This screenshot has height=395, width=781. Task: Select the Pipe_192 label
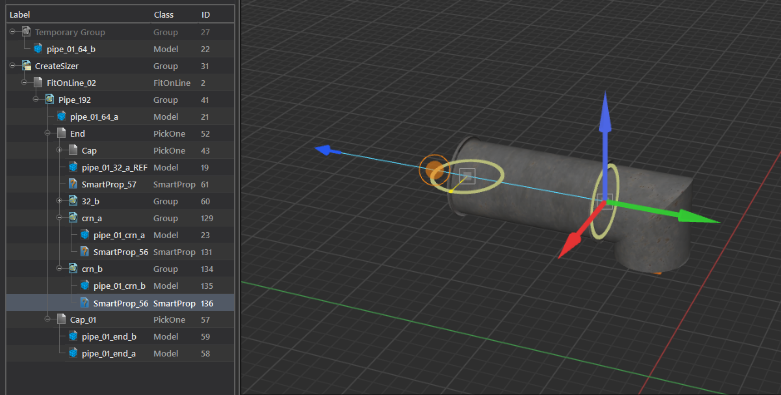tap(74, 100)
